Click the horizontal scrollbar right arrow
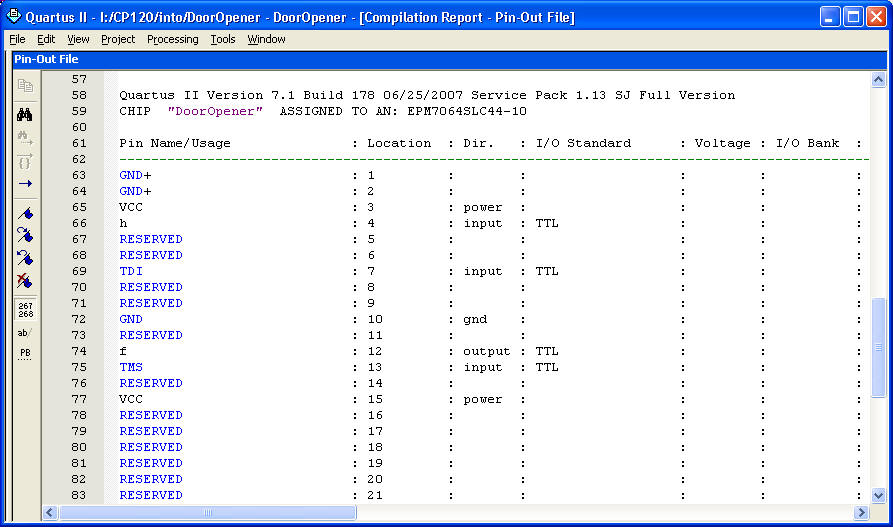Image resolution: width=893 pixels, height=527 pixels. (x=861, y=513)
